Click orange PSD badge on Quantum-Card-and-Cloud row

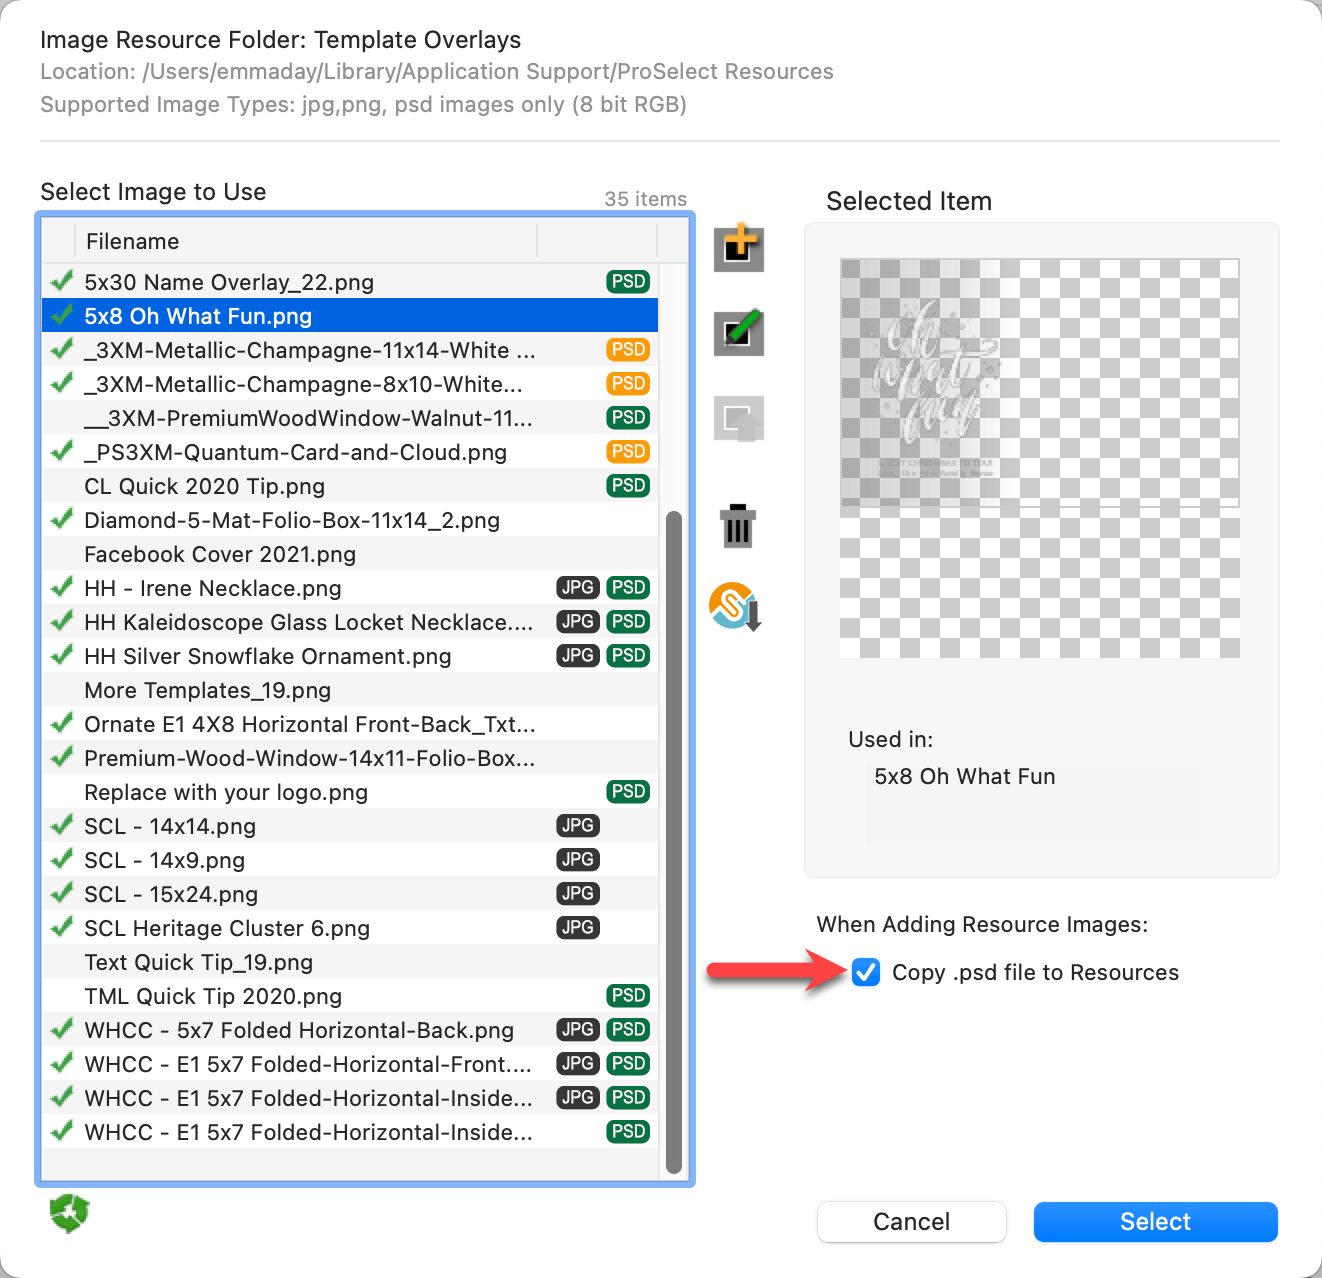pos(628,452)
